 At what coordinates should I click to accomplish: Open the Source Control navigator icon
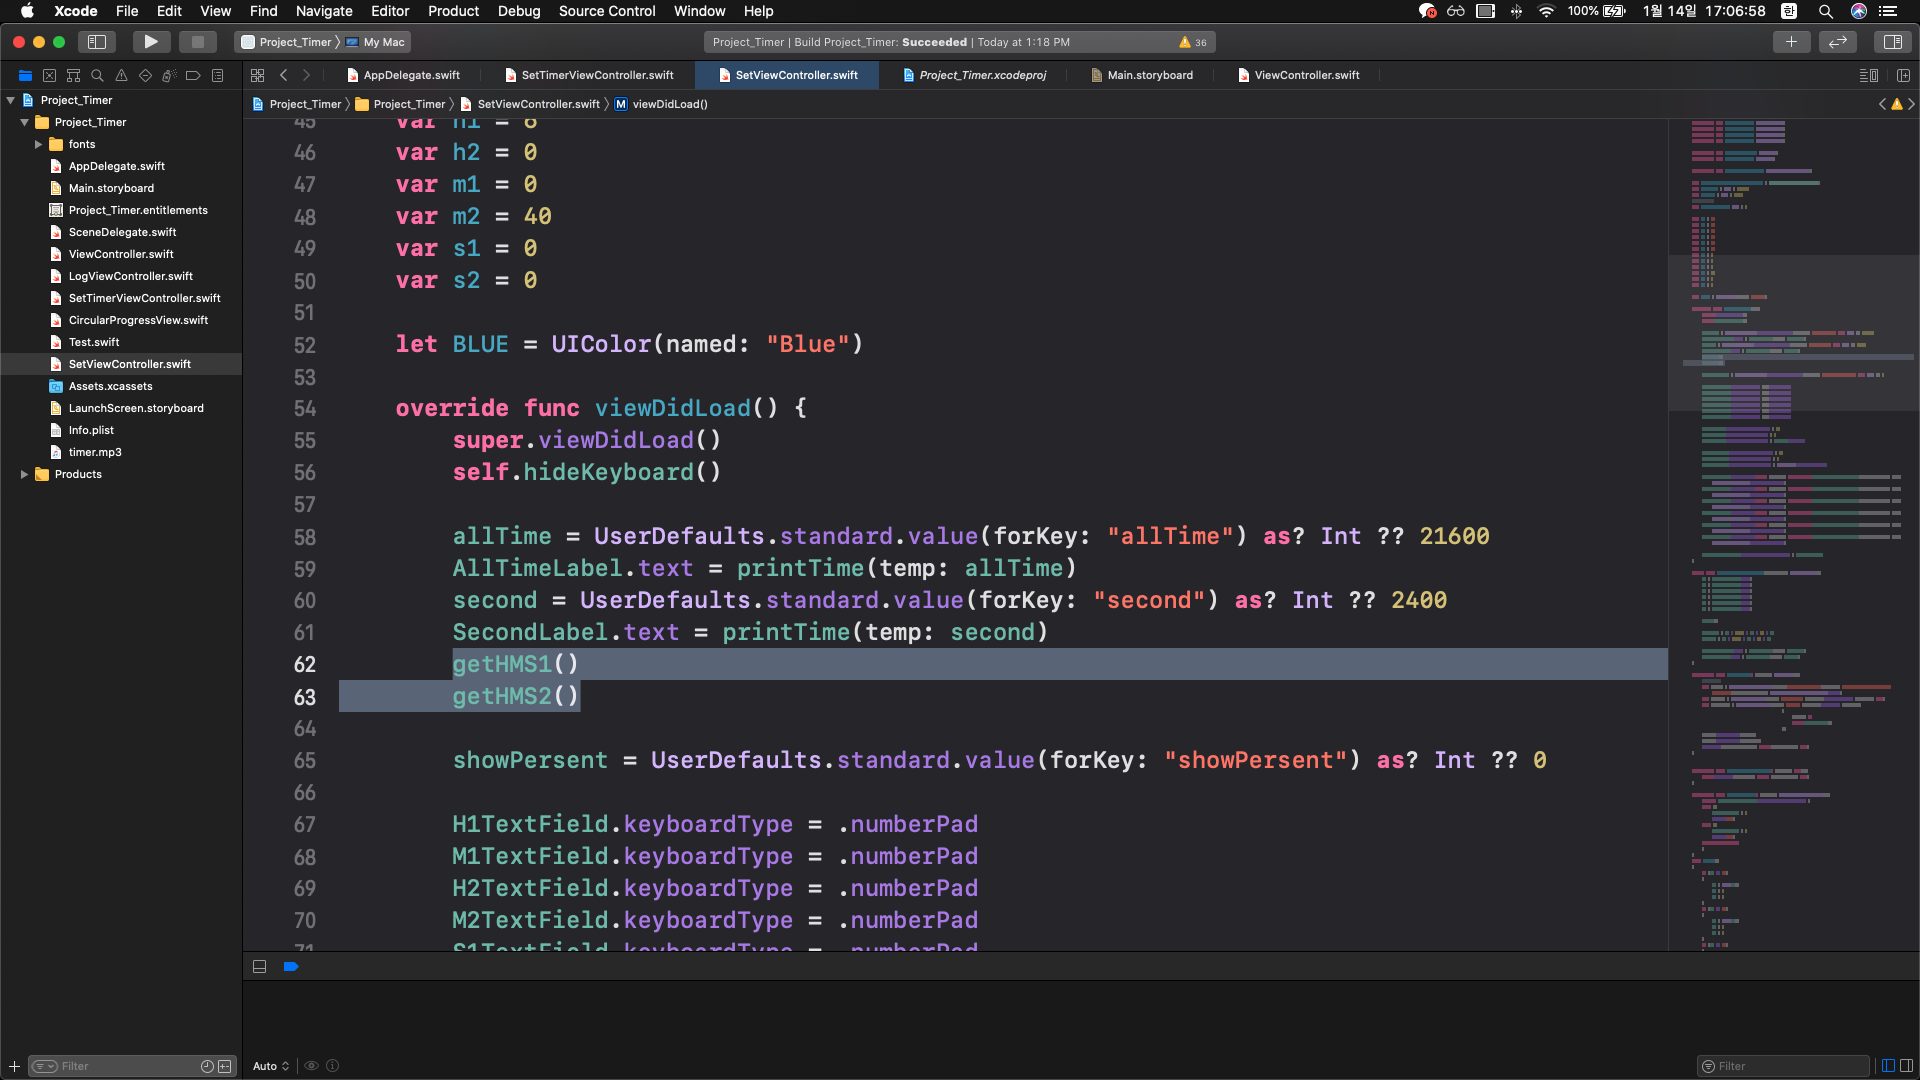(49, 75)
